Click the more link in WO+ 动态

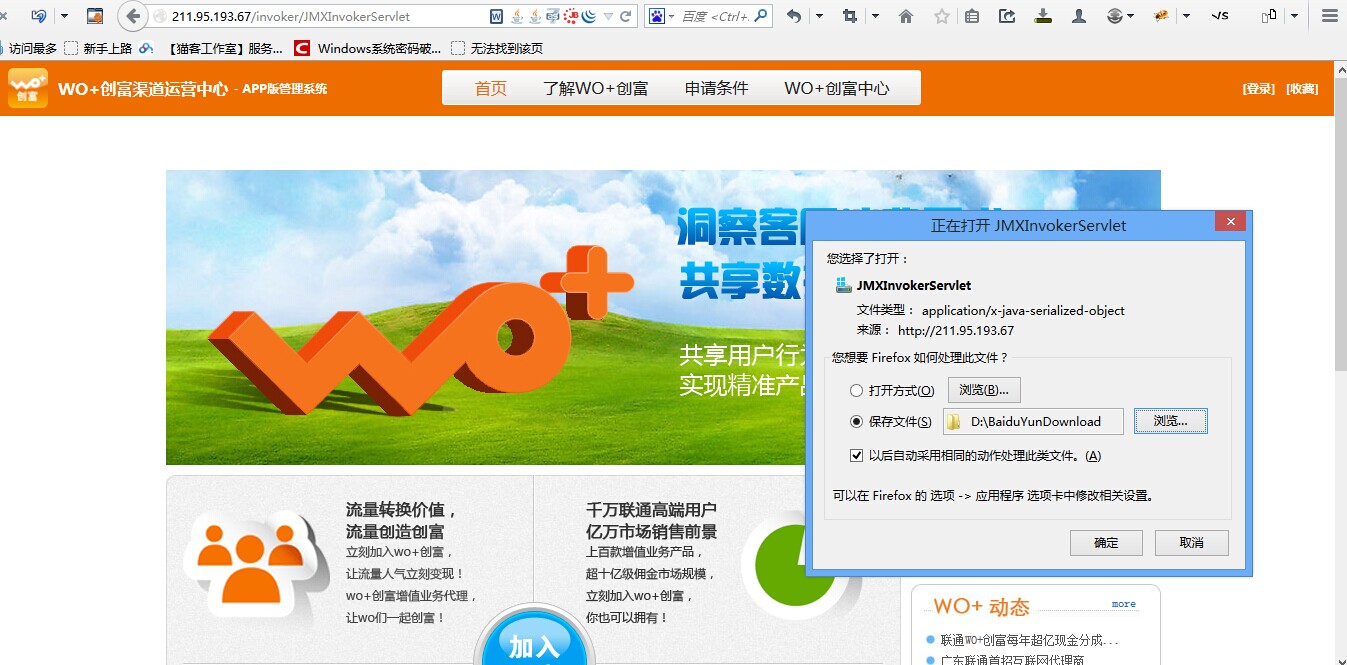click(1124, 604)
